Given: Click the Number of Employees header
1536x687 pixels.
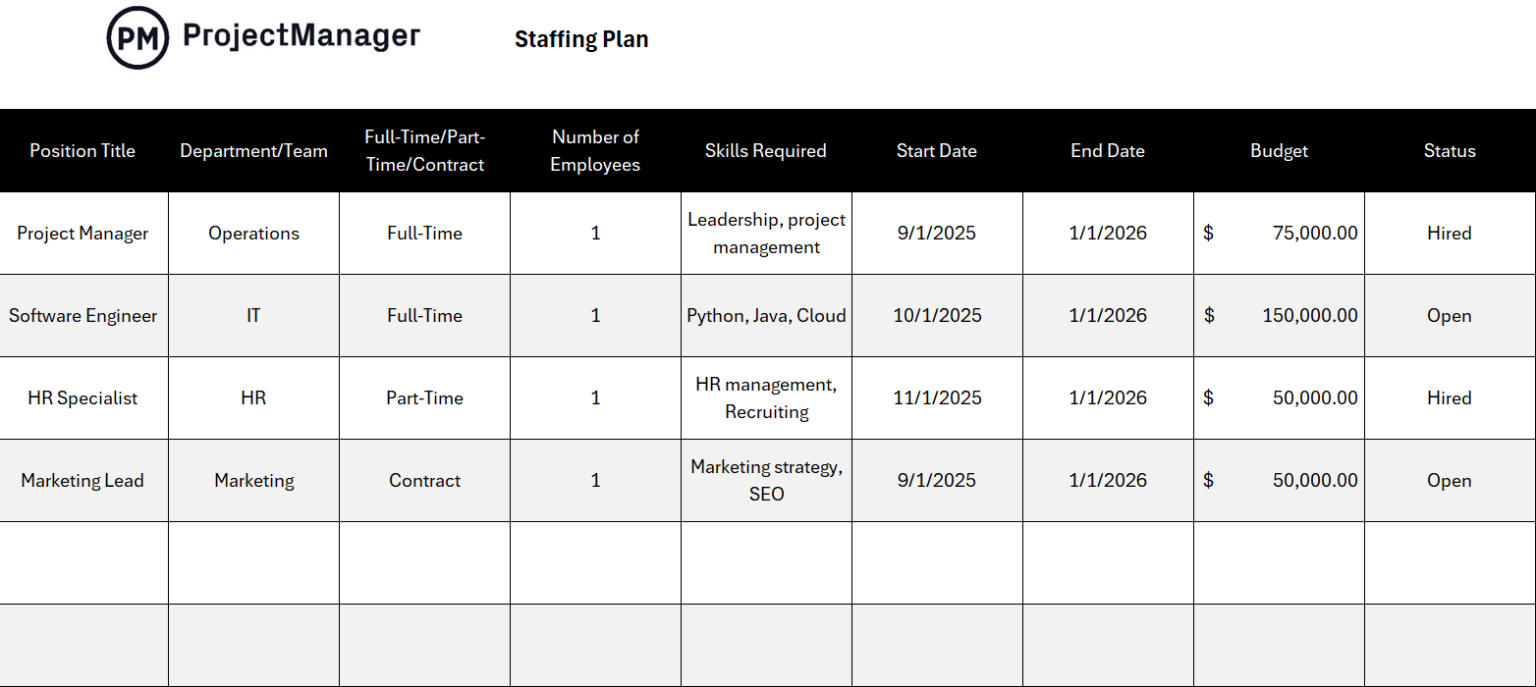Looking at the screenshot, I should [595, 151].
